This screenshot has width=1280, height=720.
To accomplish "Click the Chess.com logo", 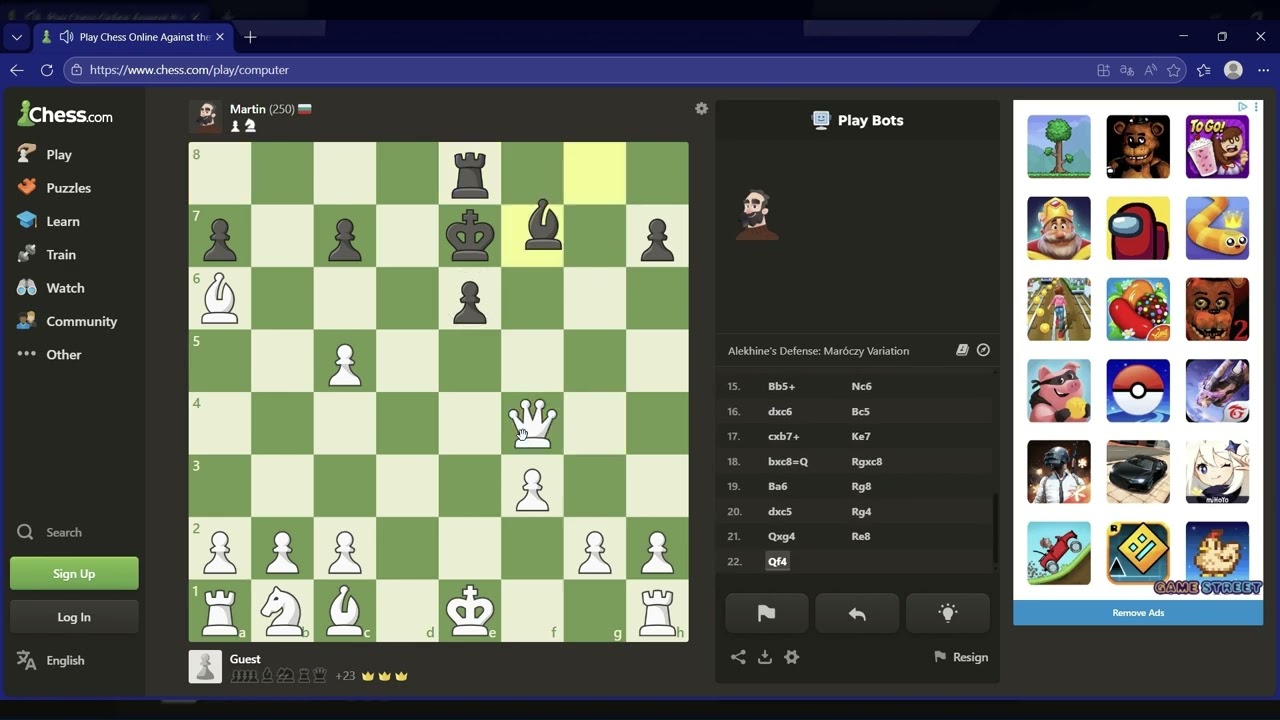I will (65, 114).
